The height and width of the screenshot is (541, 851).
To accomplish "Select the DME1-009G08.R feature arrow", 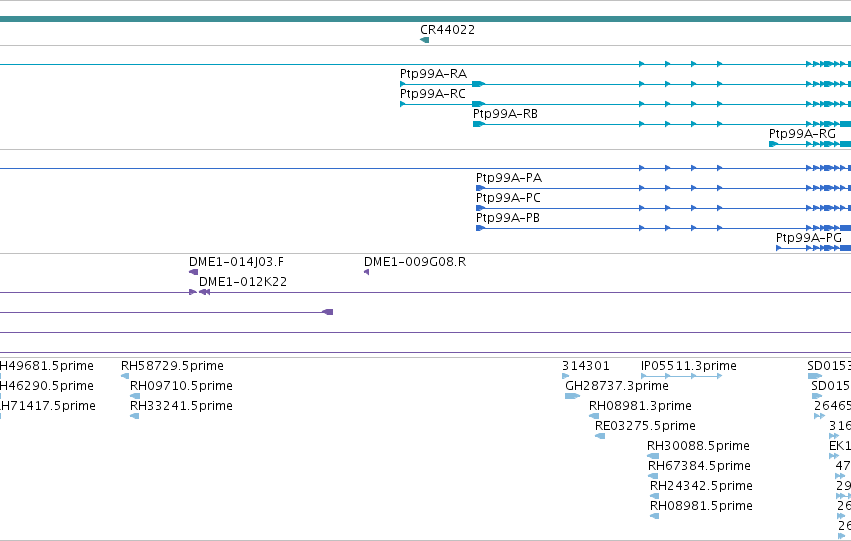I will (x=366, y=272).
